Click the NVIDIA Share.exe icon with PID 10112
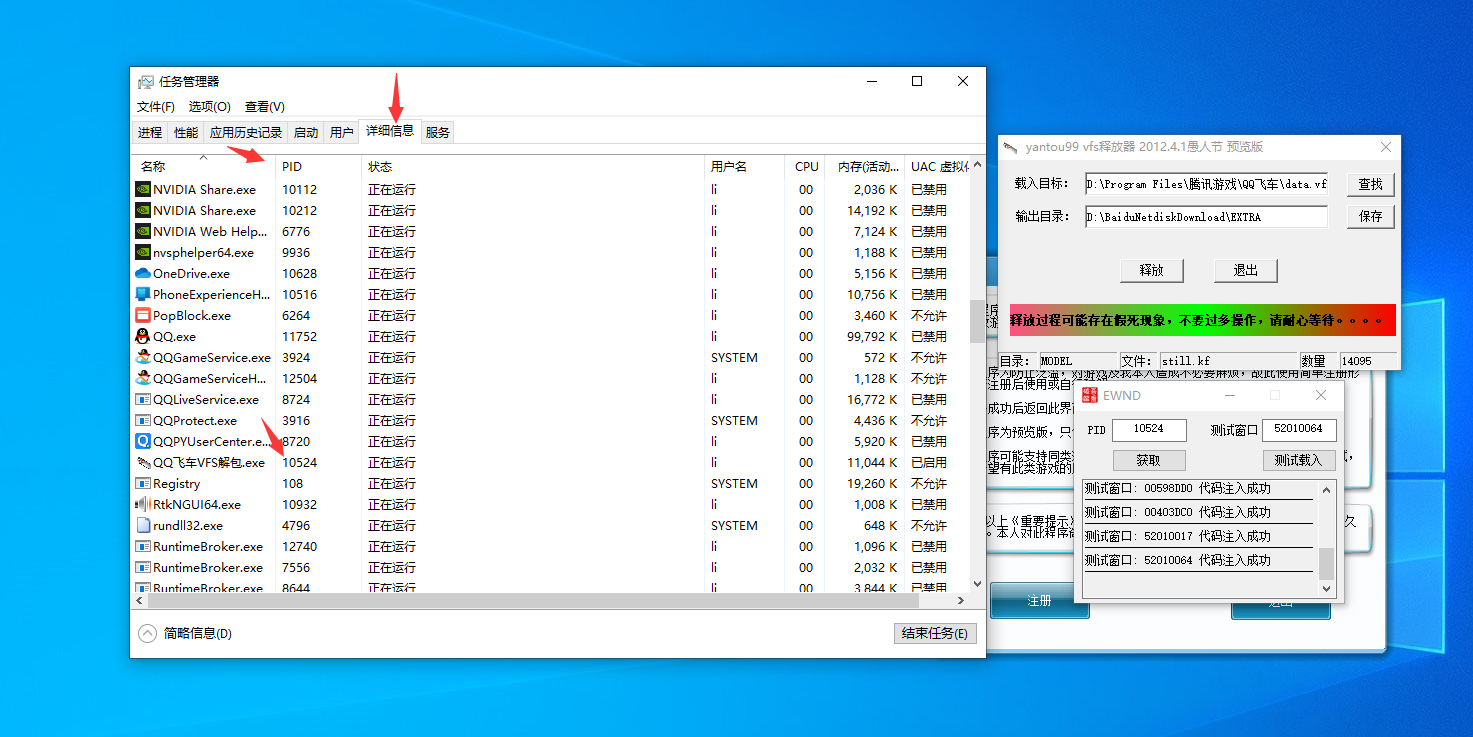The width and height of the screenshot is (1473, 737). (x=142, y=189)
